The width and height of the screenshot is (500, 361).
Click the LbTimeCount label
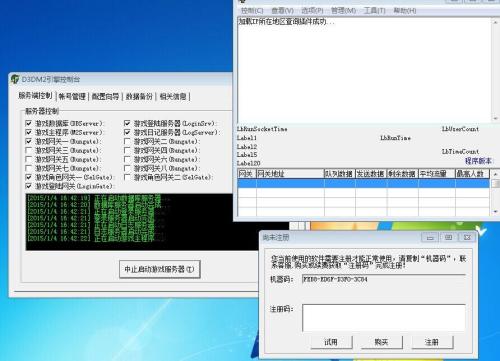coord(460,151)
